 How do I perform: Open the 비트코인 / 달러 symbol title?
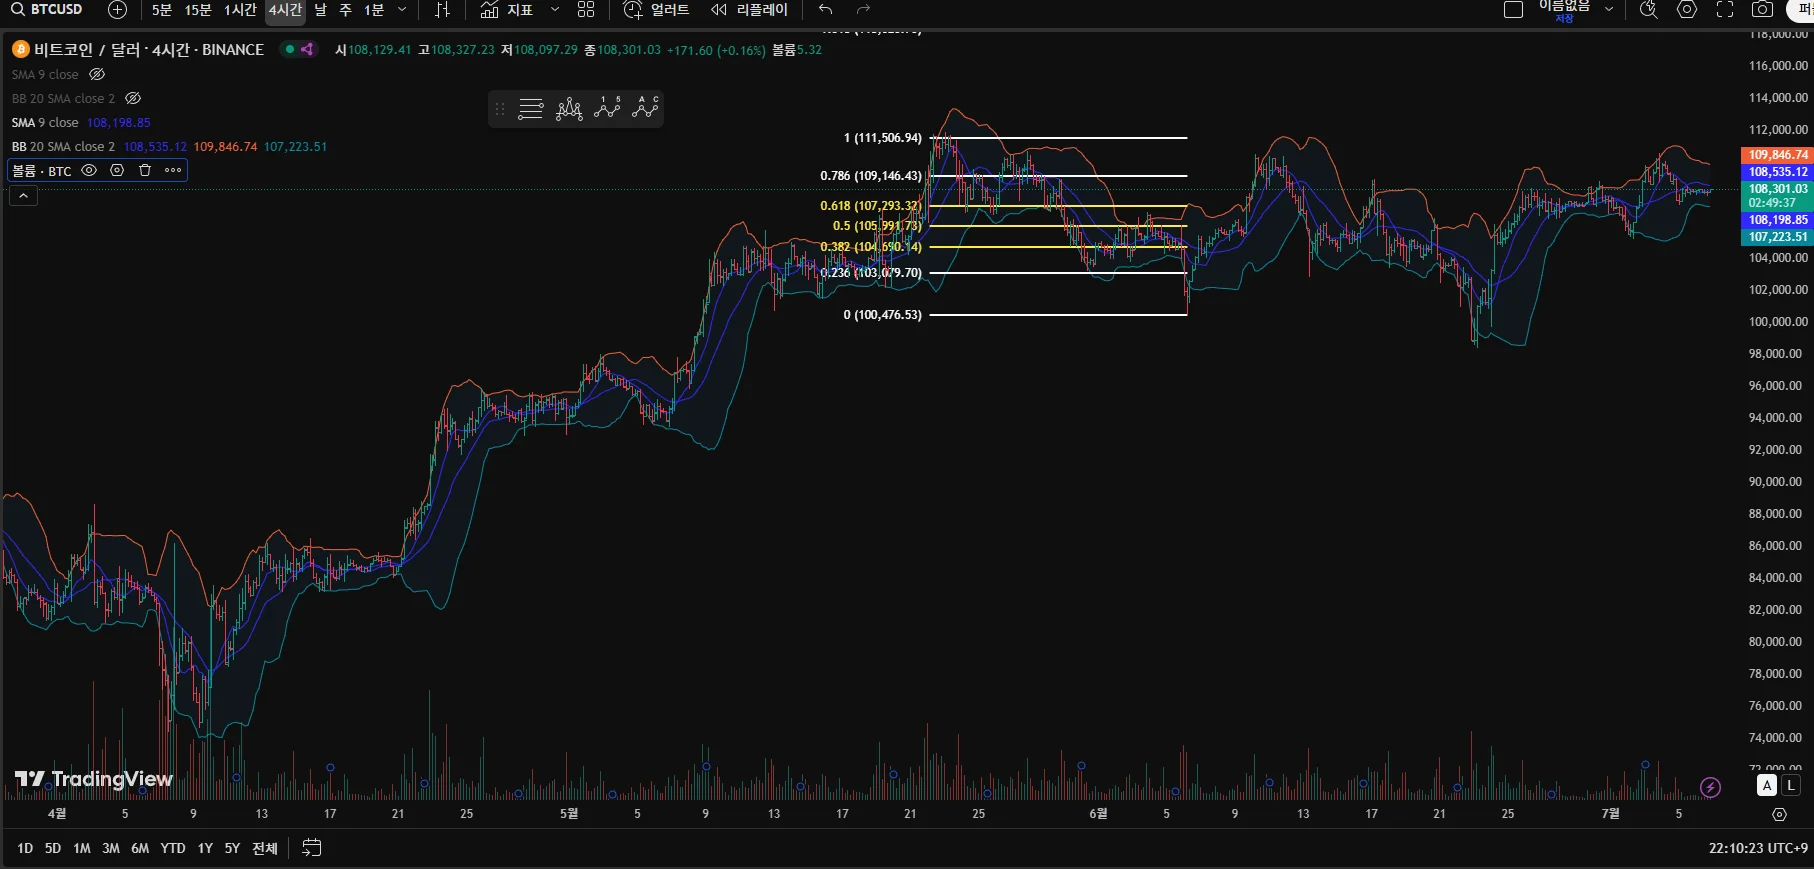pos(149,50)
